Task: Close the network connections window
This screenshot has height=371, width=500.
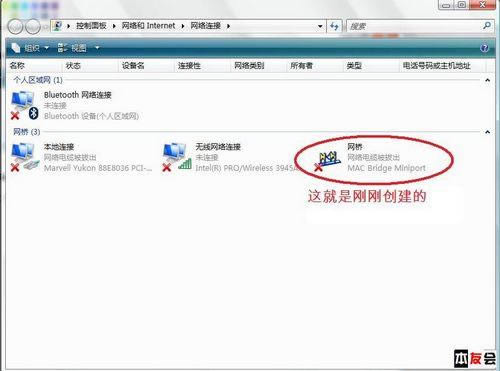Action: (482, 5)
